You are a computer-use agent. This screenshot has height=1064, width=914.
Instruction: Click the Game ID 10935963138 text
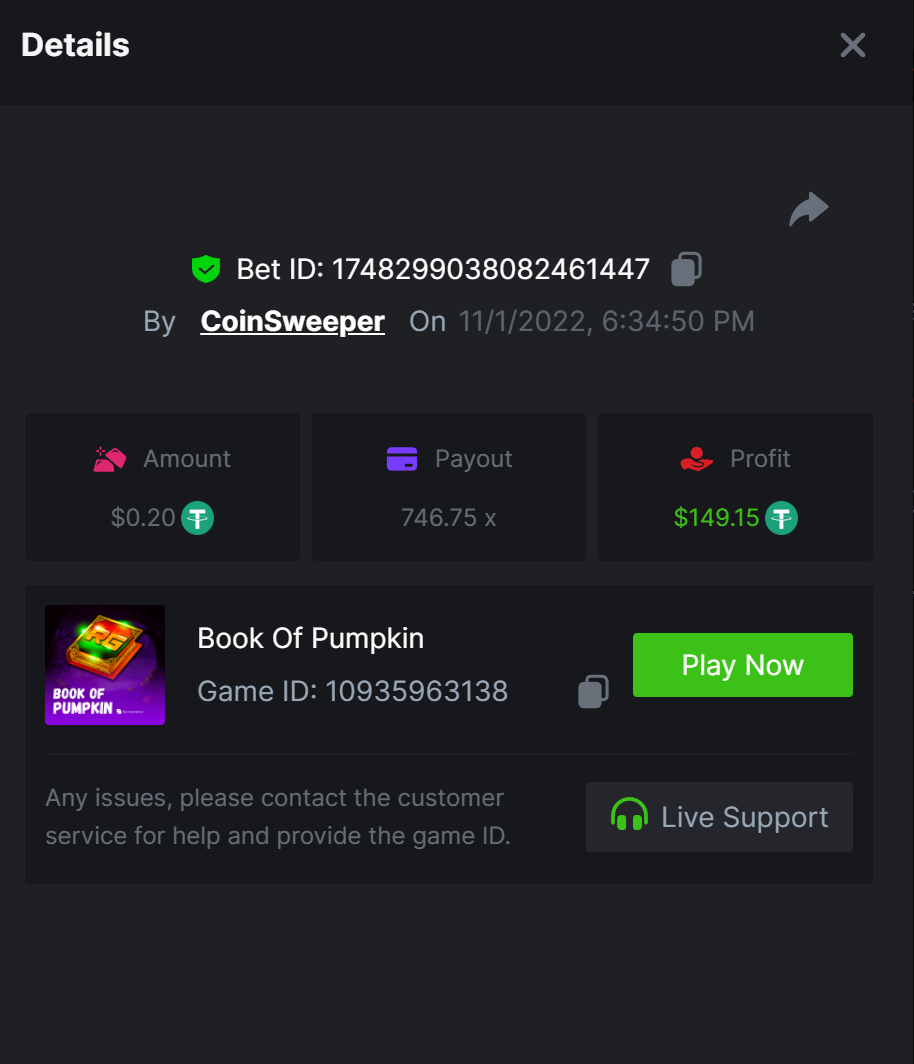[x=352, y=691]
